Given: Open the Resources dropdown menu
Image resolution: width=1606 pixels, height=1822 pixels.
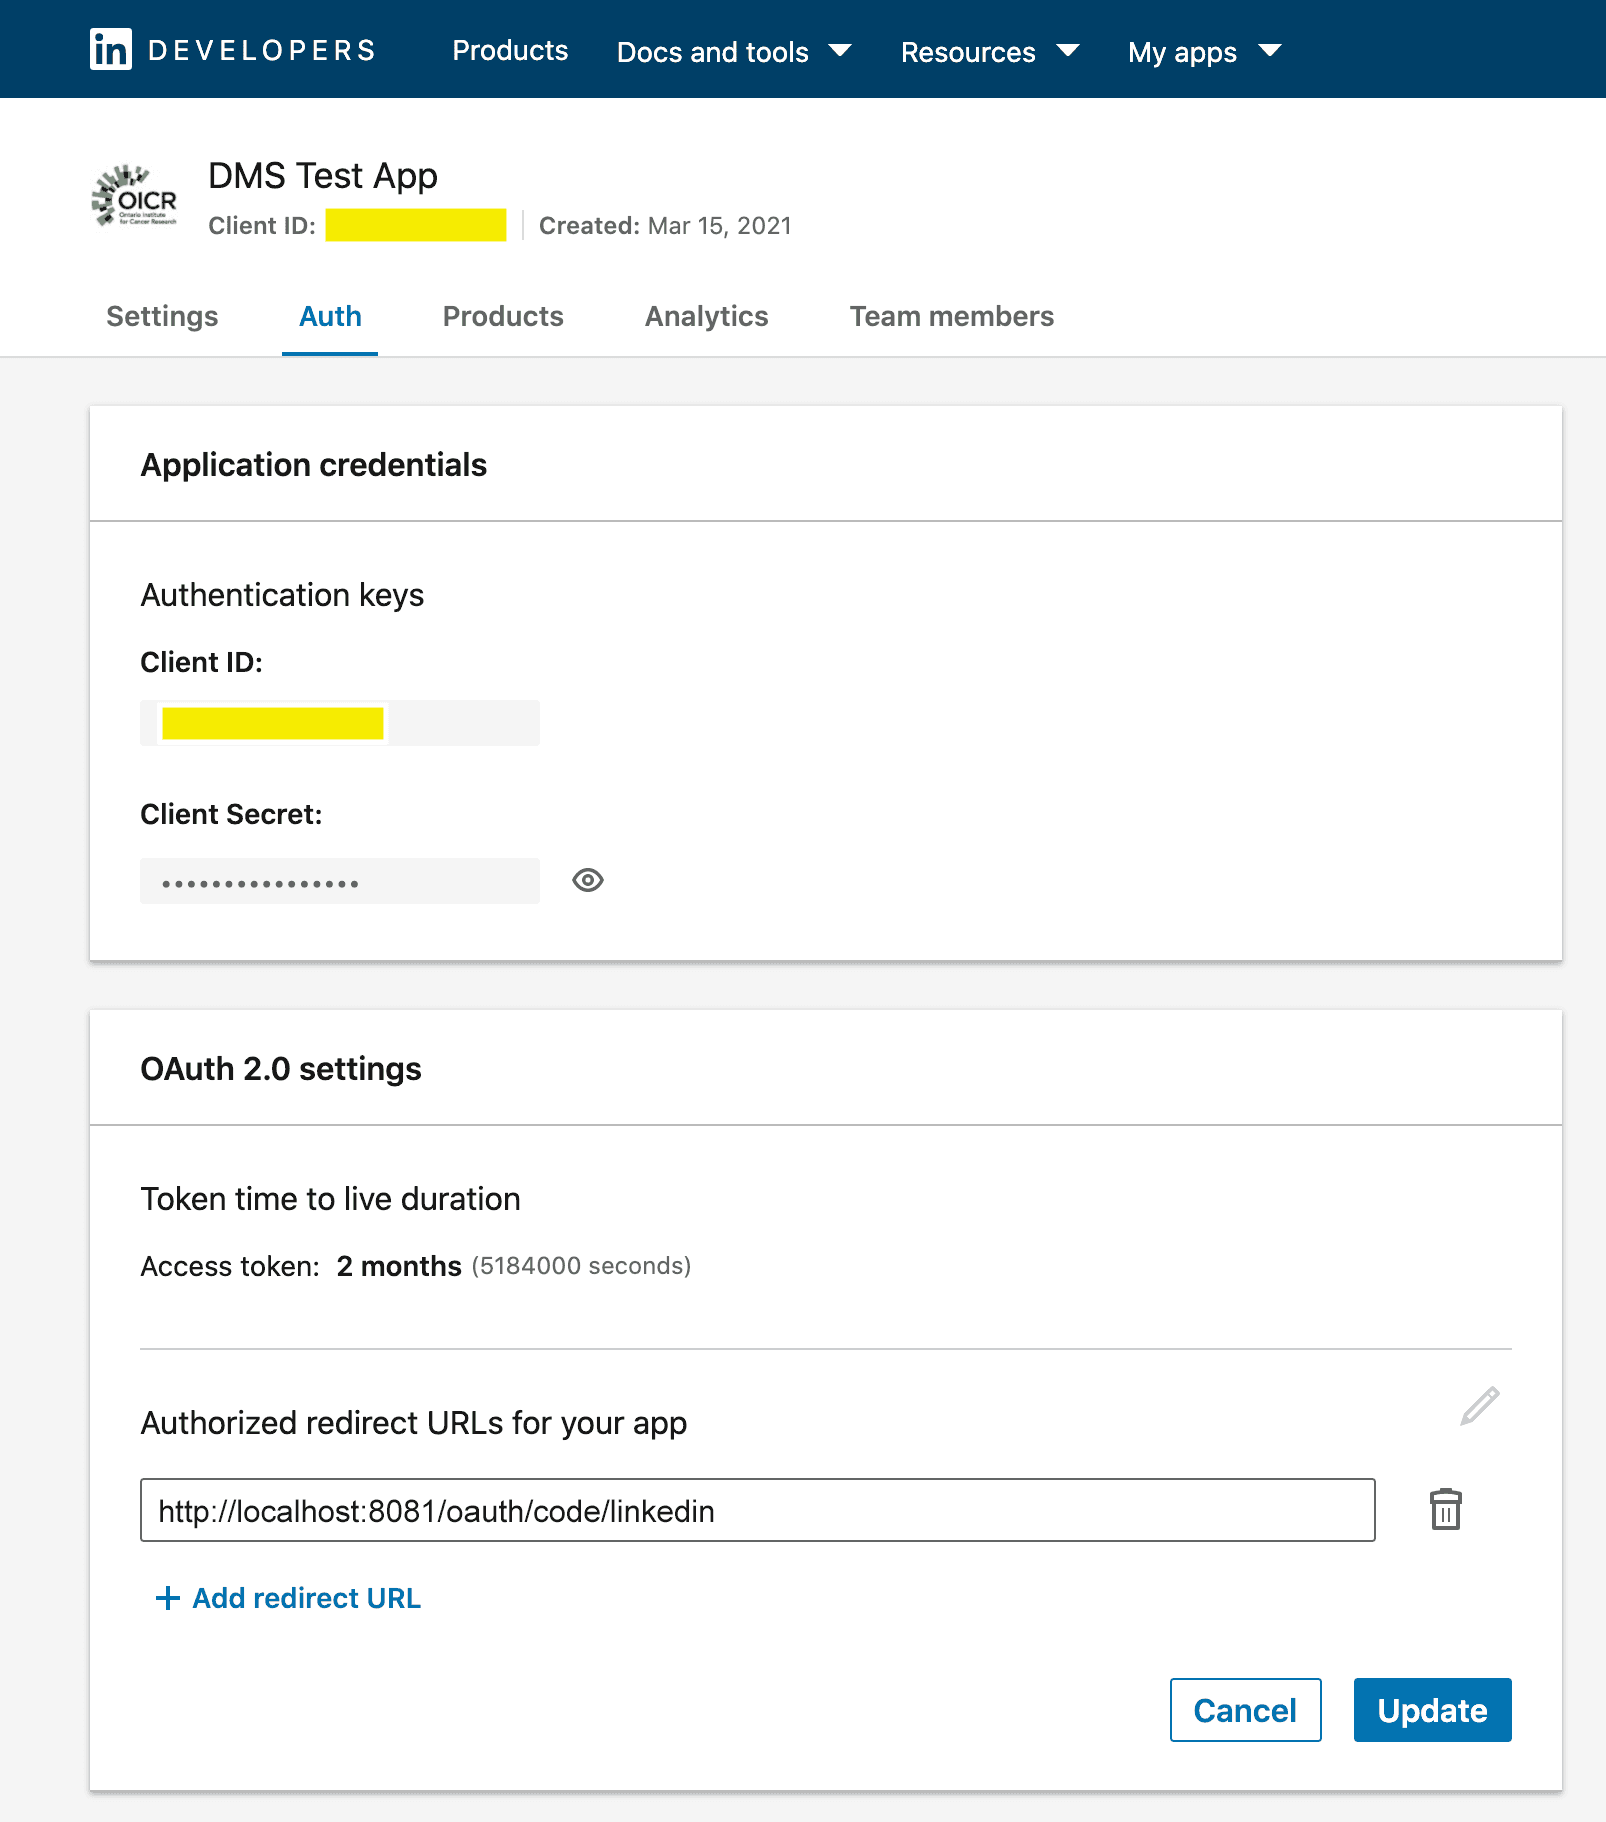Looking at the screenshot, I should click(x=989, y=51).
